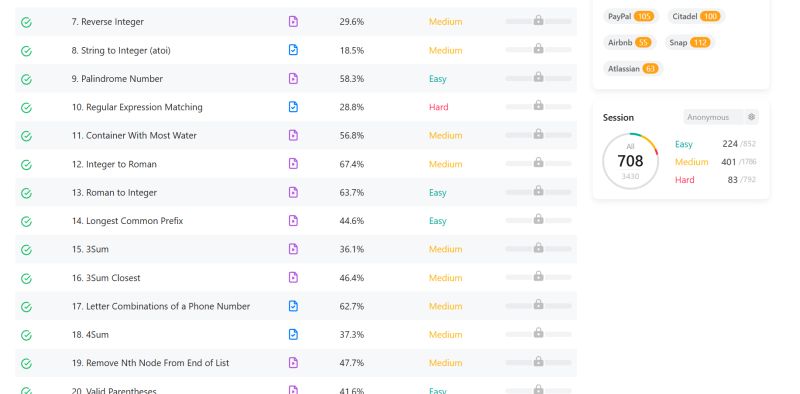Click the Session settings gear icon
The height and width of the screenshot is (394, 800).
[751, 117]
